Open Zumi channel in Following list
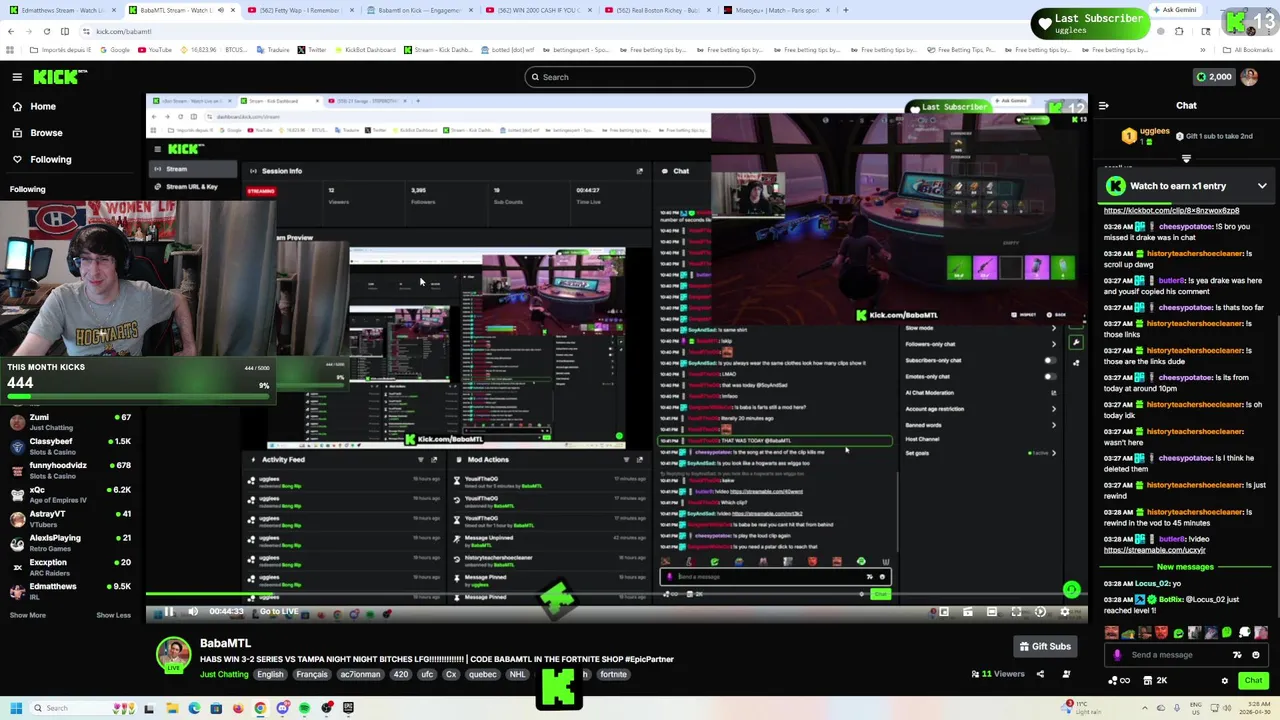Viewport: 1280px width, 720px height. click(69, 422)
